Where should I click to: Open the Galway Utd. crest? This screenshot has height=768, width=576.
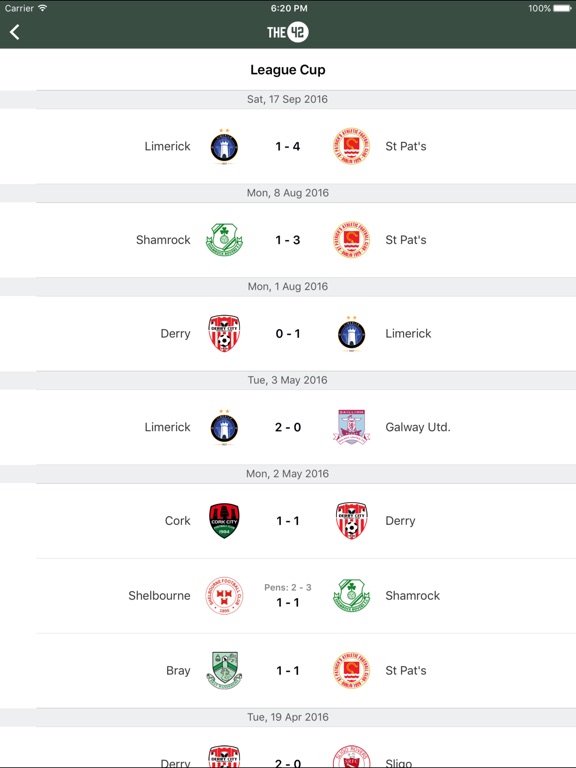pyautogui.click(x=351, y=427)
